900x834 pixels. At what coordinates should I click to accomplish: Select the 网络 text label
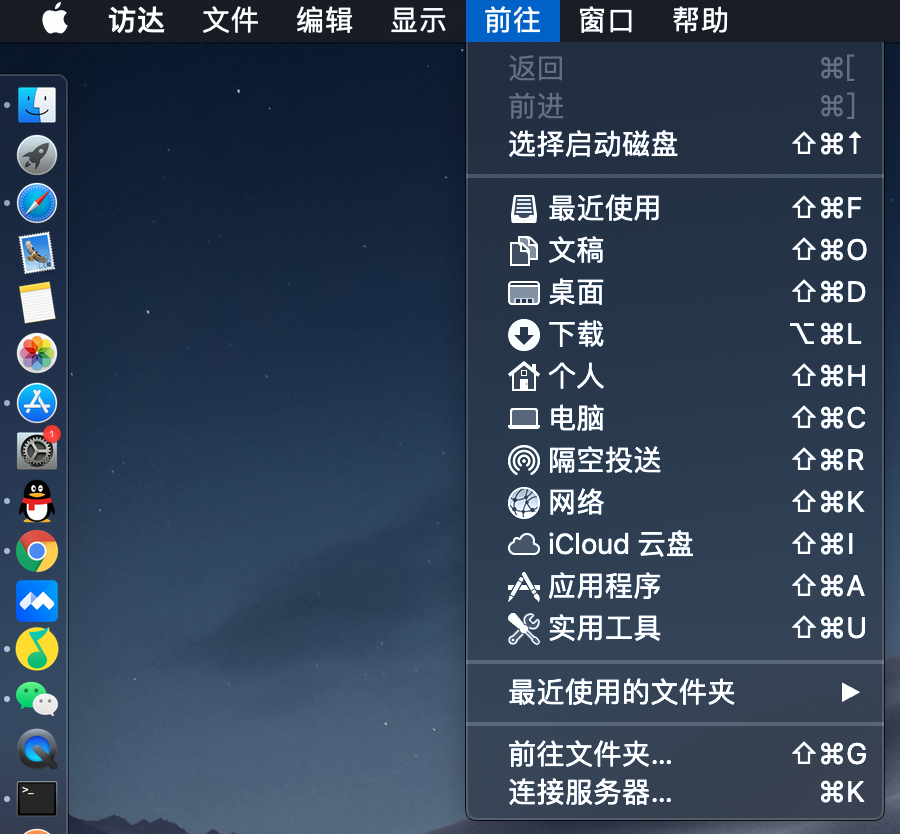click(x=576, y=503)
